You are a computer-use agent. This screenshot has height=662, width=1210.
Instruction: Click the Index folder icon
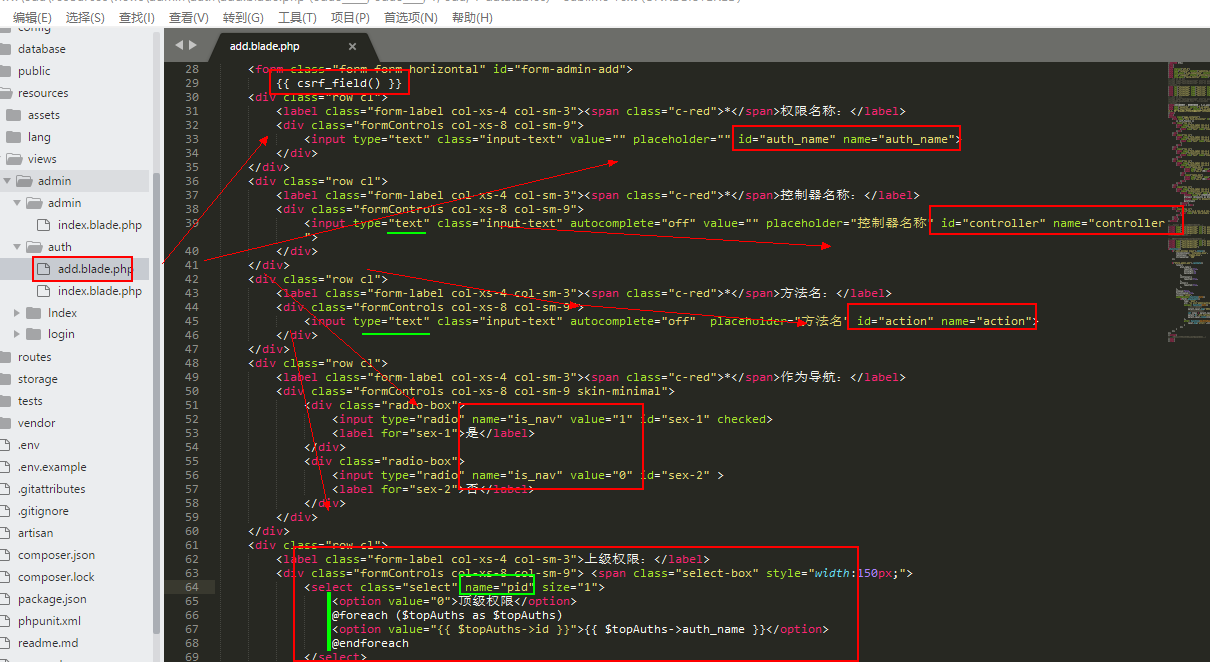click(33, 313)
